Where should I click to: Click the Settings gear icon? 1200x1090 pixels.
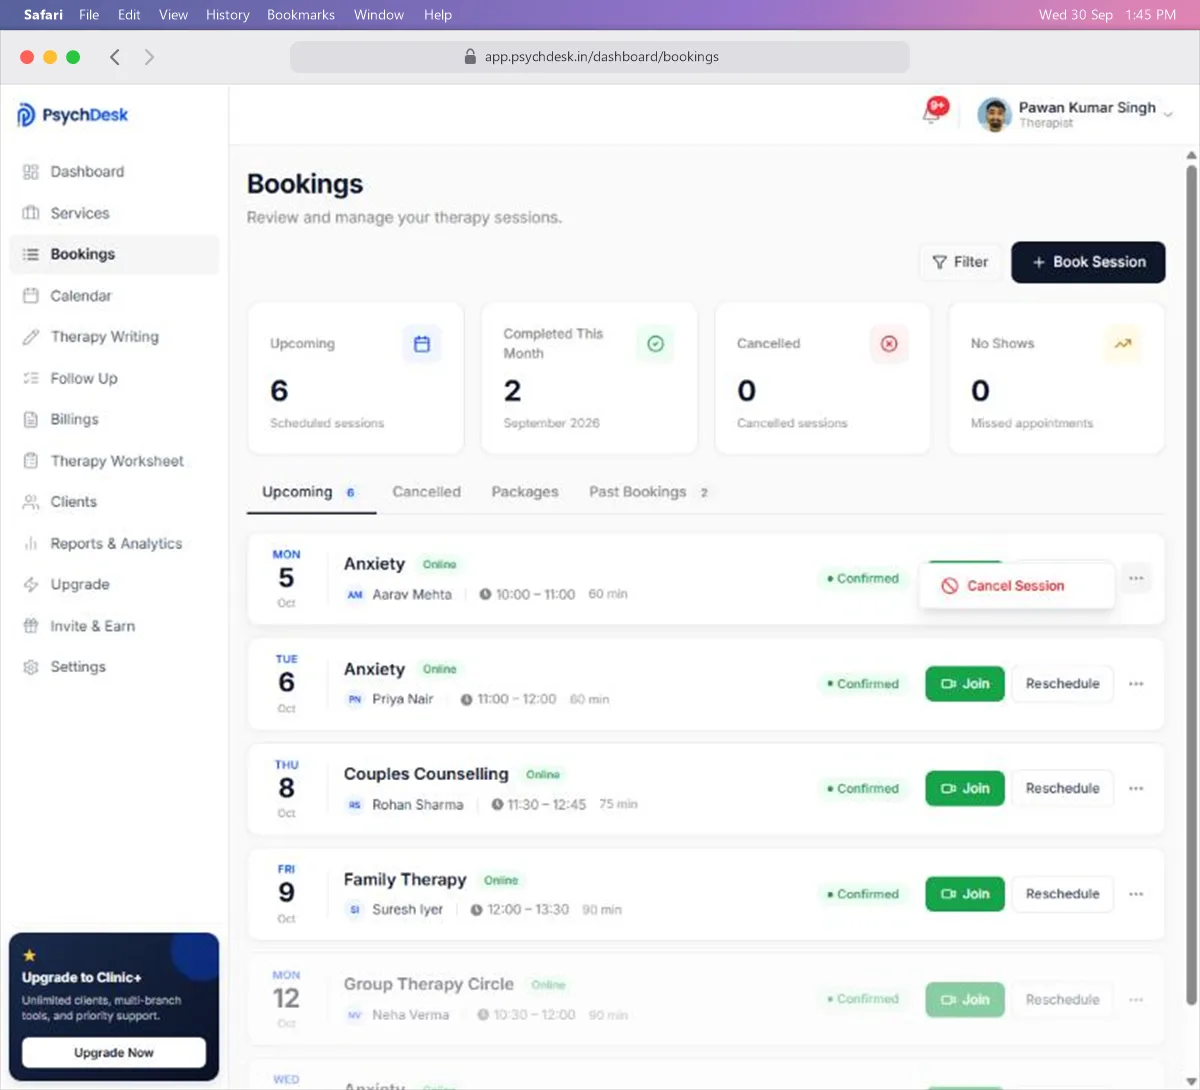pos(31,667)
